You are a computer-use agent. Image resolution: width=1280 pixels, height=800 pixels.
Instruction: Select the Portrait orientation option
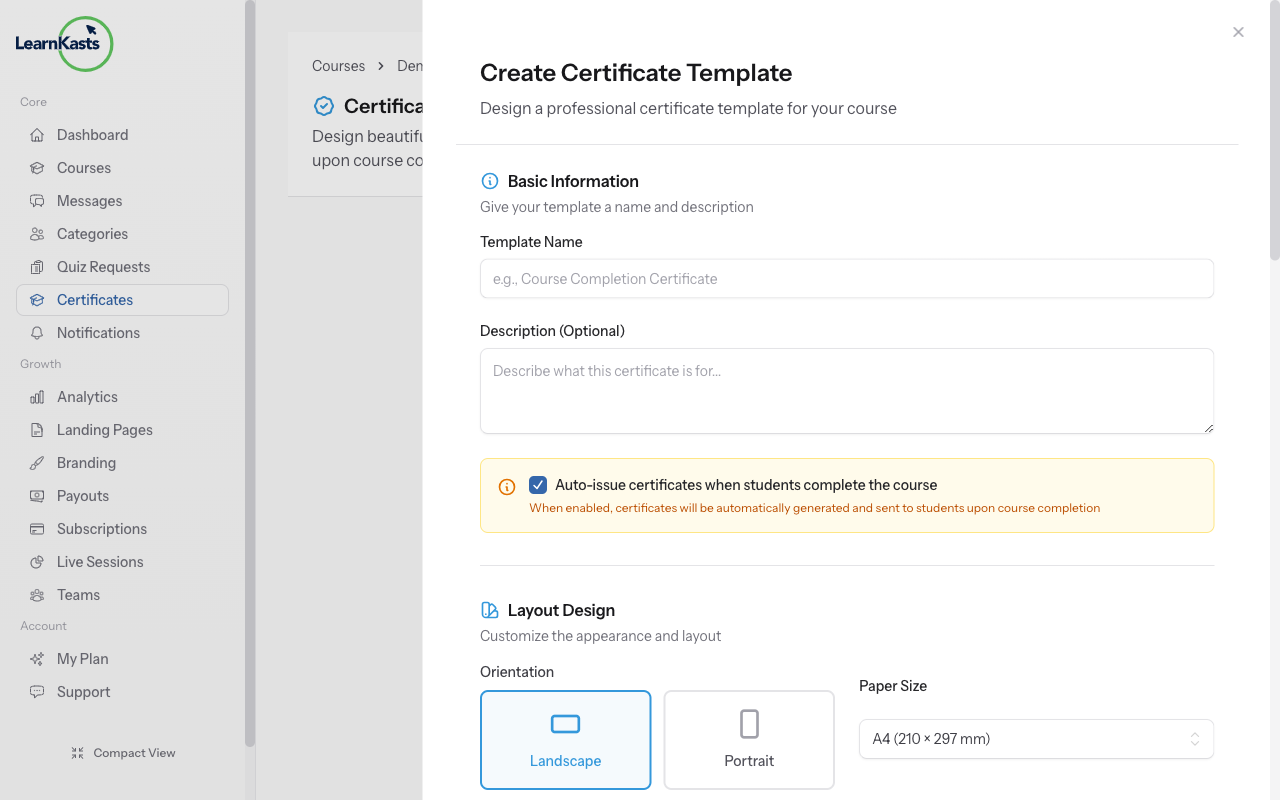click(x=749, y=740)
